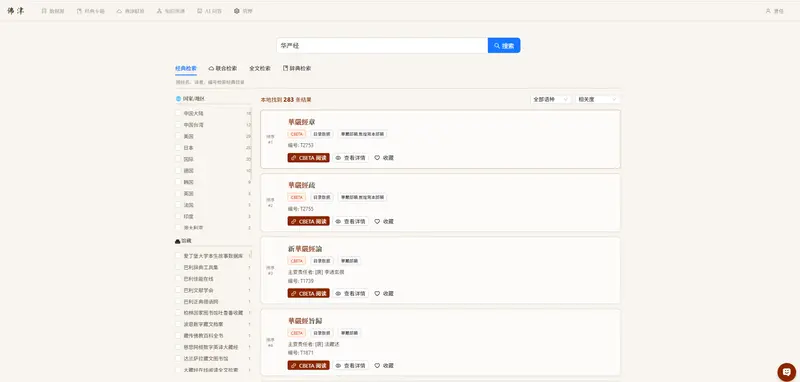Check the 中国台湾 country filter
Image resolution: width=800 pixels, height=382 pixels.
click(178, 125)
